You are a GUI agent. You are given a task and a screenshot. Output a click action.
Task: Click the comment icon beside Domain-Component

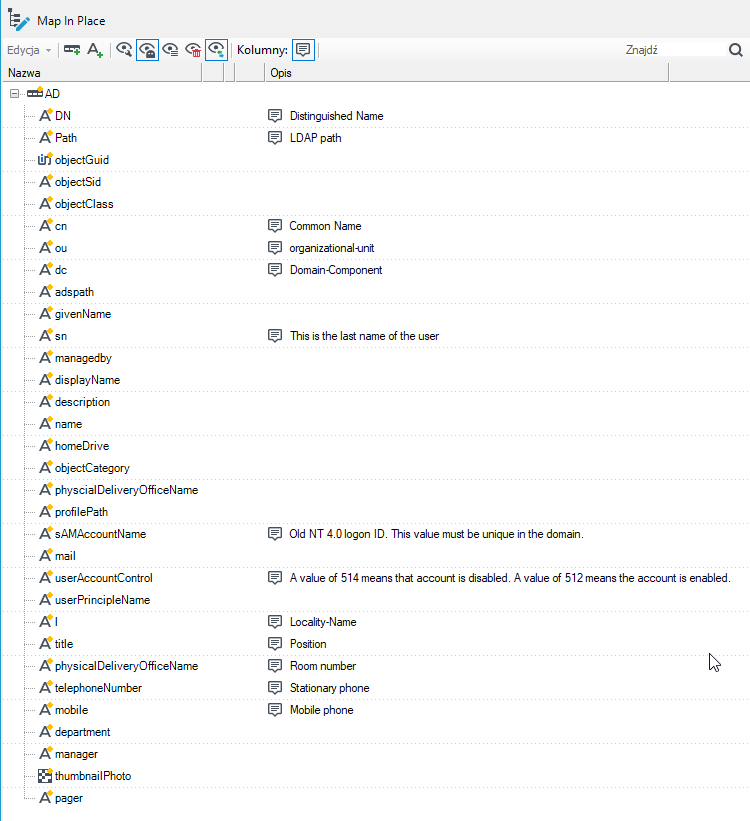click(x=275, y=270)
